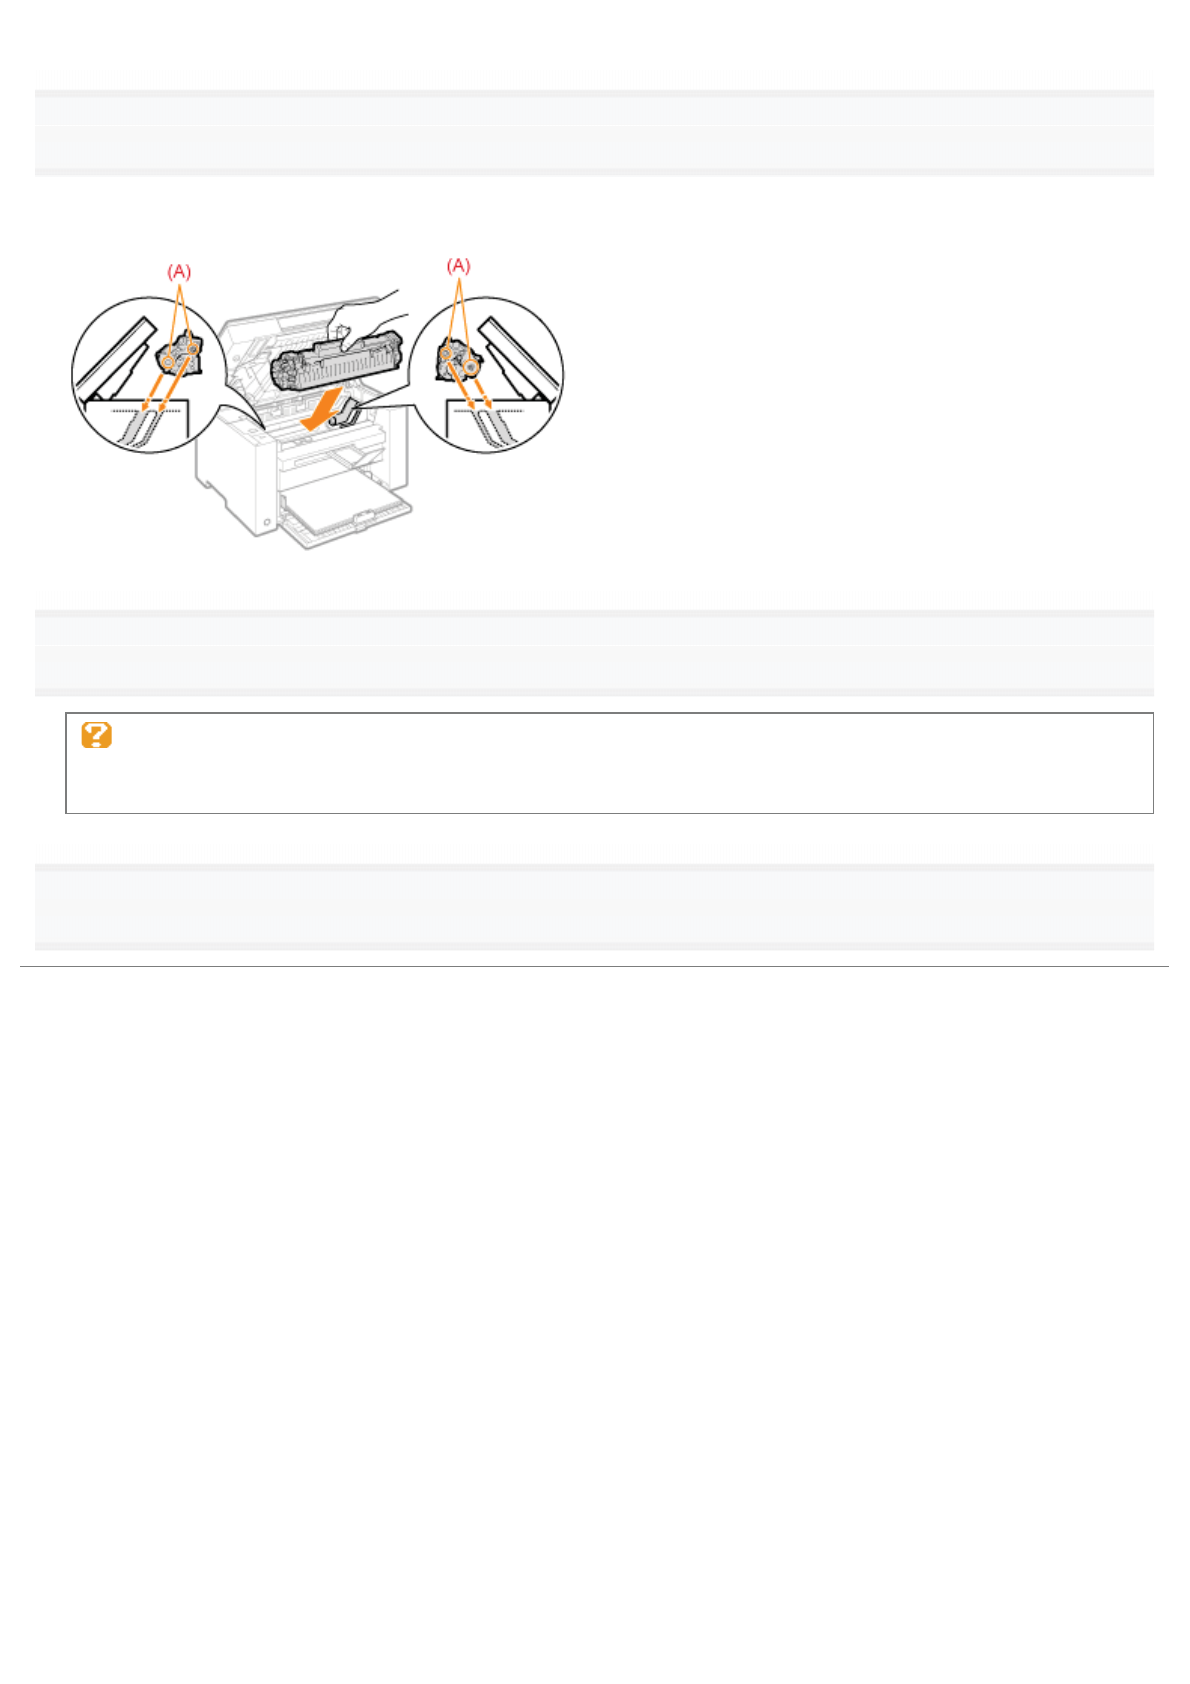Image resolution: width=1190 pixels, height=1684 pixels.
Task: Click the cartridge protrusion in right inset circle
Action: coord(458,360)
